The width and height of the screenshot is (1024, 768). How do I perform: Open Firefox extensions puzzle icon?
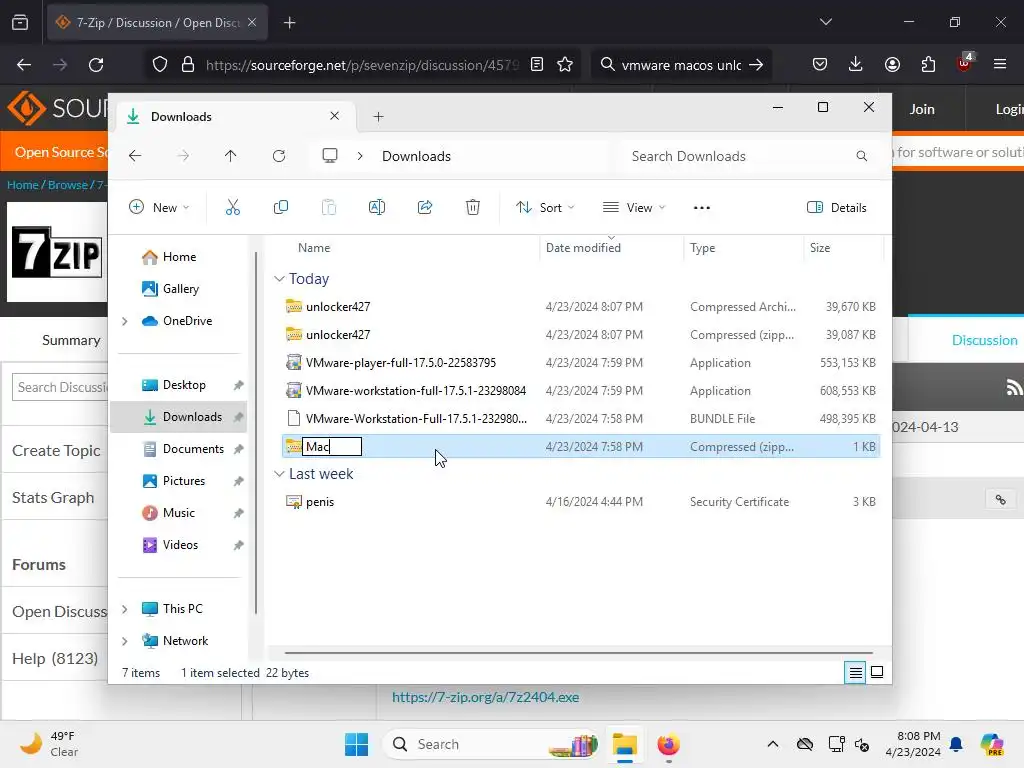coord(928,65)
